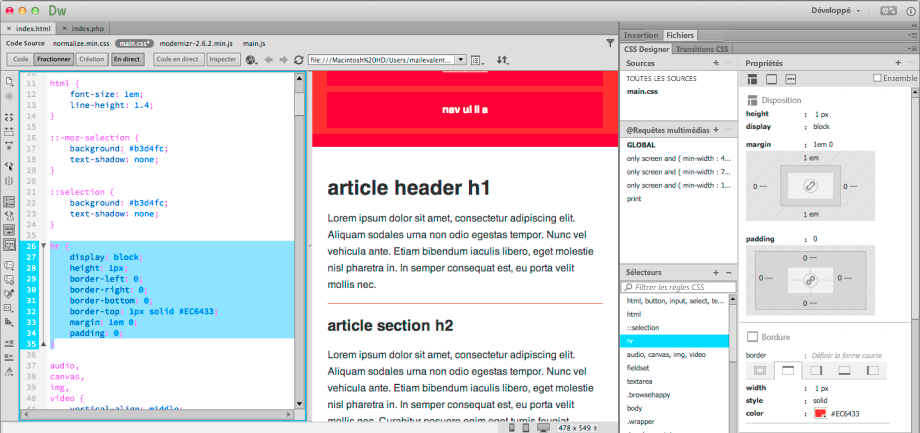The width and height of the screenshot is (920, 433).
Task: Open the address bar URL dropdown
Action: click(x=461, y=60)
